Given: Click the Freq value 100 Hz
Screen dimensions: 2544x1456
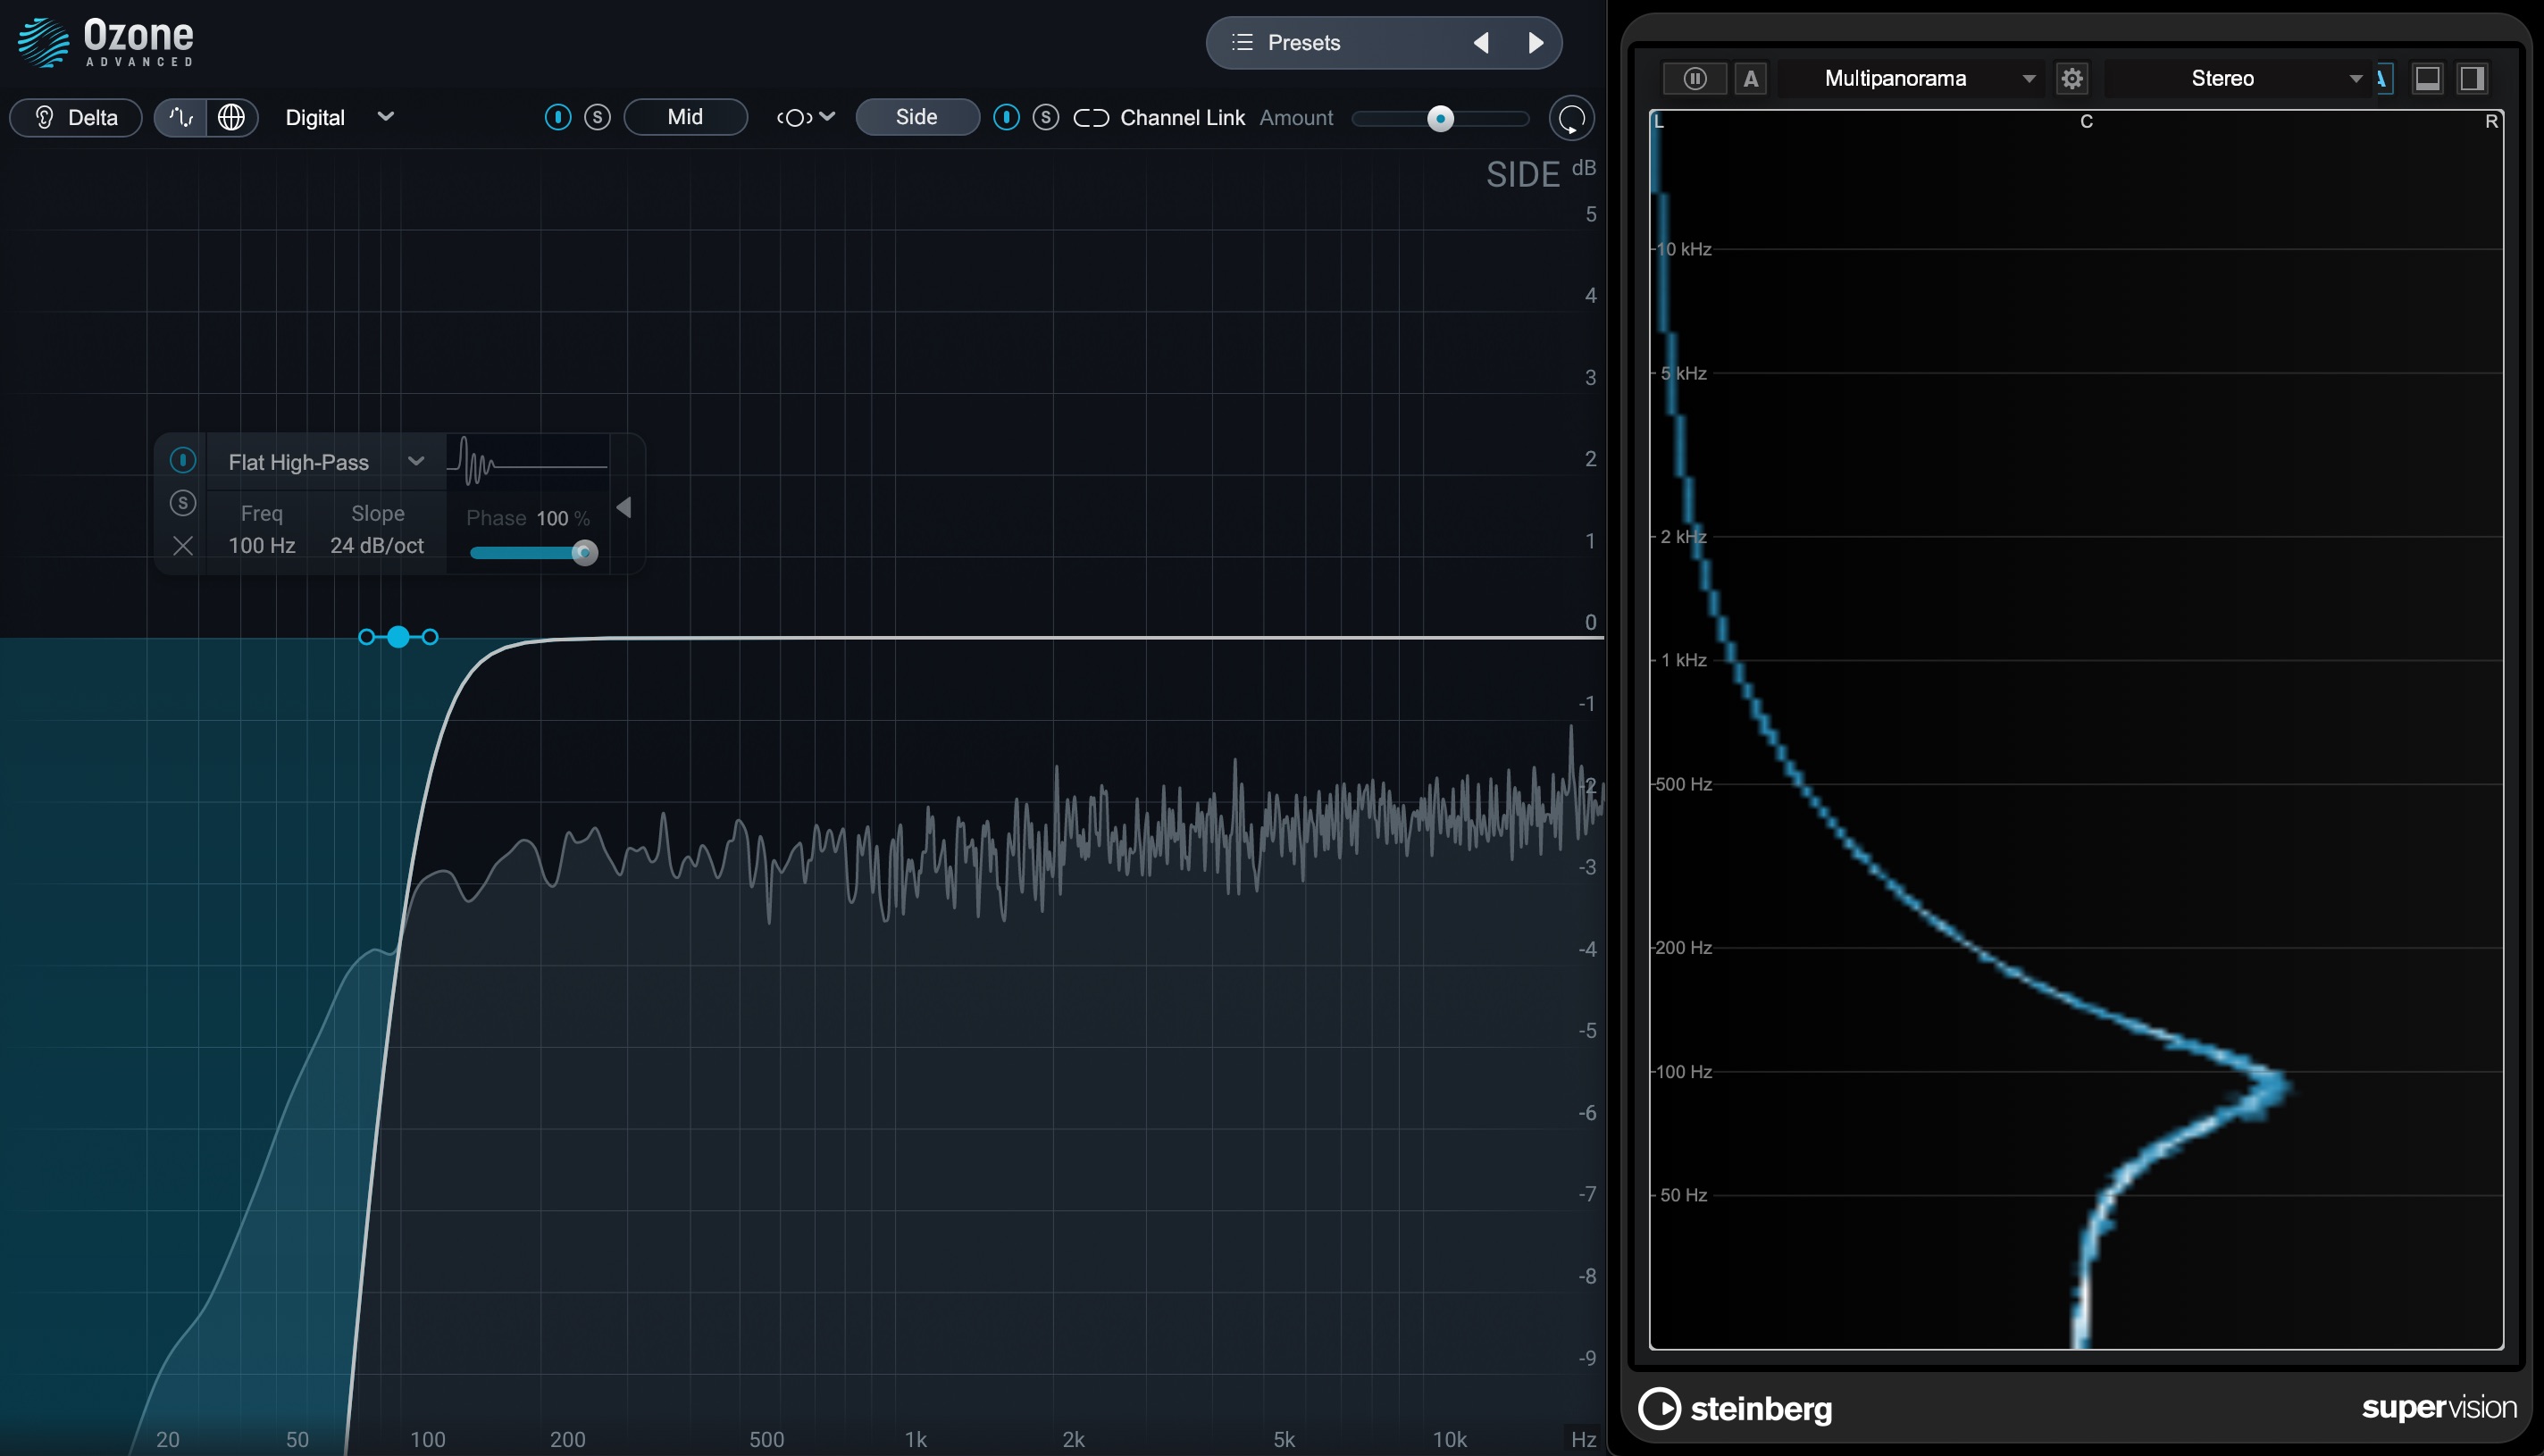Looking at the screenshot, I should [262, 545].
